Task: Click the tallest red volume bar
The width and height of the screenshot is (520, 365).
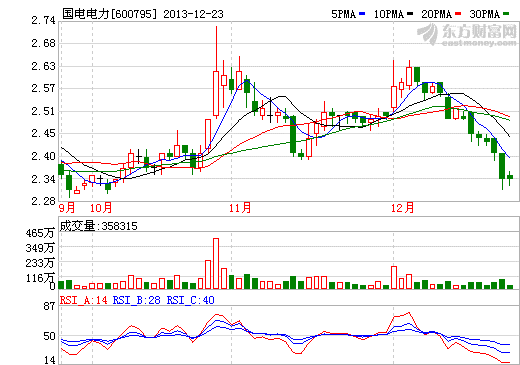Action: pos(216,263)
